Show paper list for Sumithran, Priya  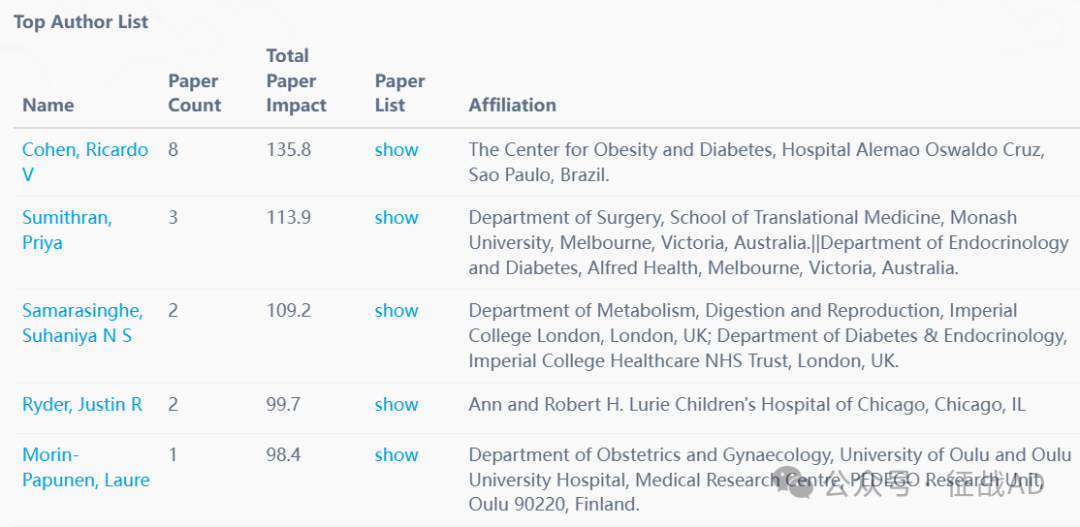396,218
